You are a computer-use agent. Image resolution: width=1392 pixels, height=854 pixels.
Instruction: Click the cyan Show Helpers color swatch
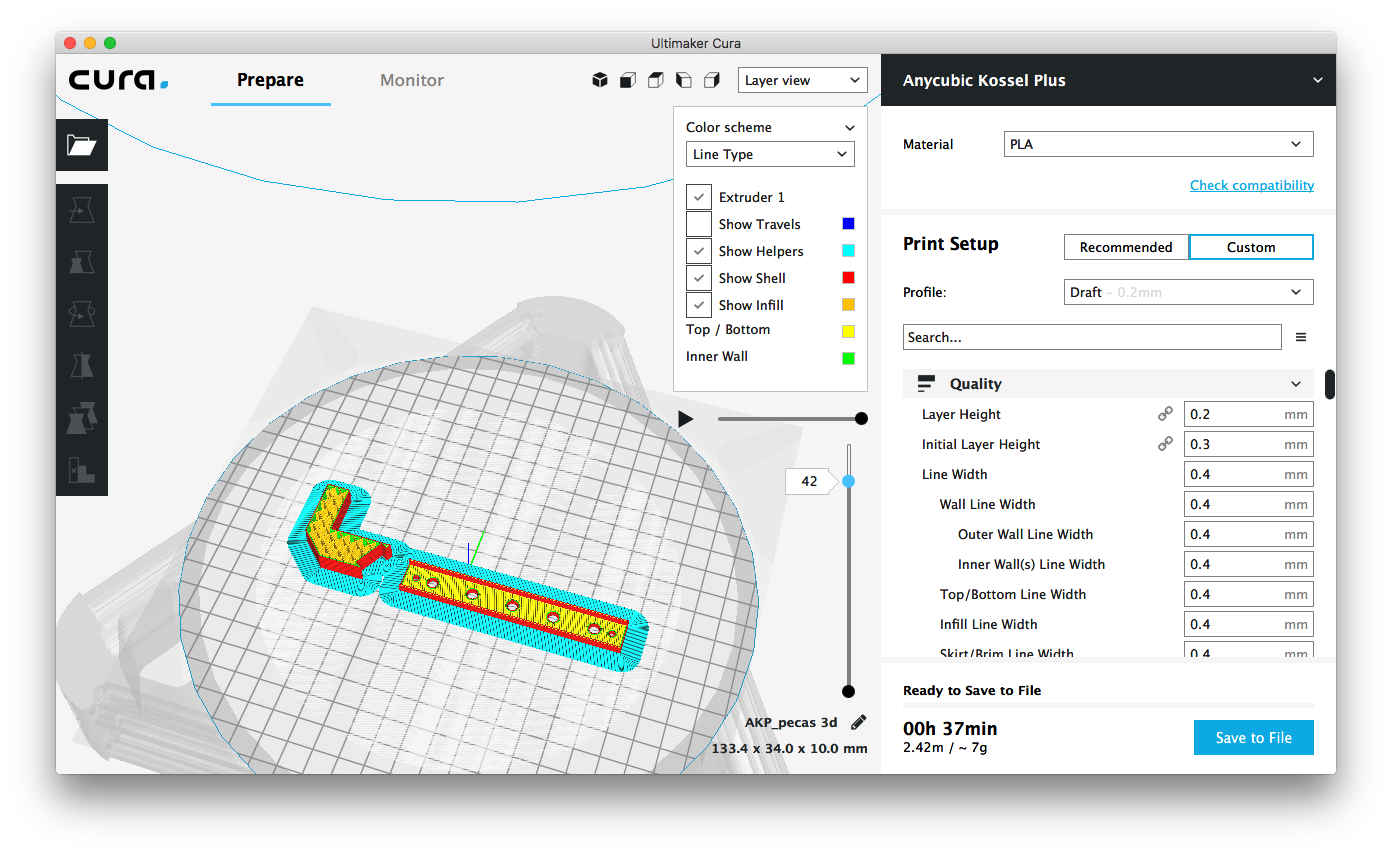pyautogui.click(x=849, y=251)
